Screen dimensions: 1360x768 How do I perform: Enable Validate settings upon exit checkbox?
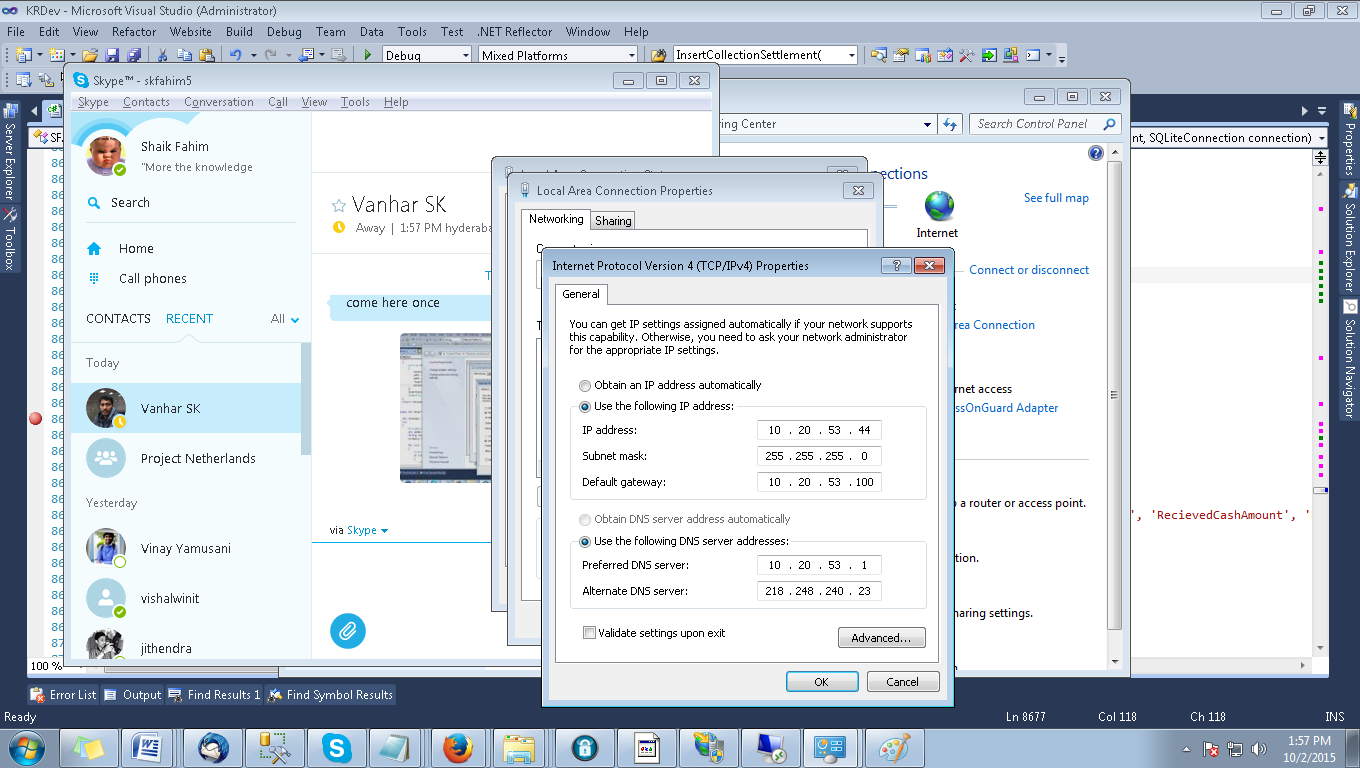(589, 633)
